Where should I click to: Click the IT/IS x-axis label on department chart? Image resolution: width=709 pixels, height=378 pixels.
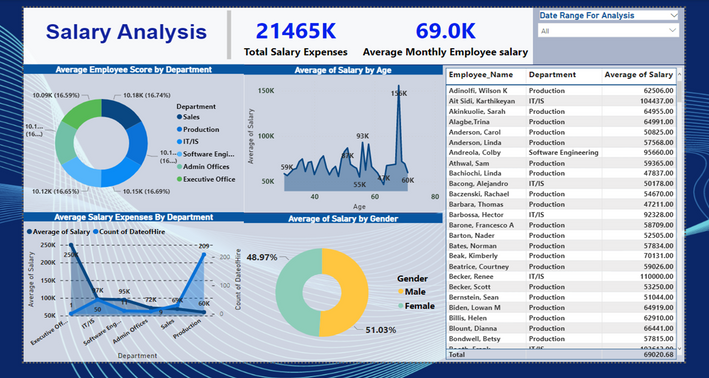point(88,325)
